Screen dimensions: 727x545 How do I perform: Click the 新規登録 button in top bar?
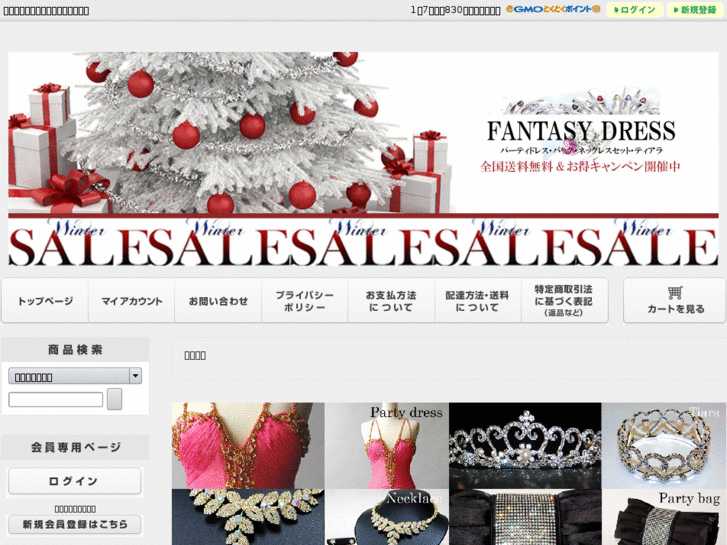[695, 10]
